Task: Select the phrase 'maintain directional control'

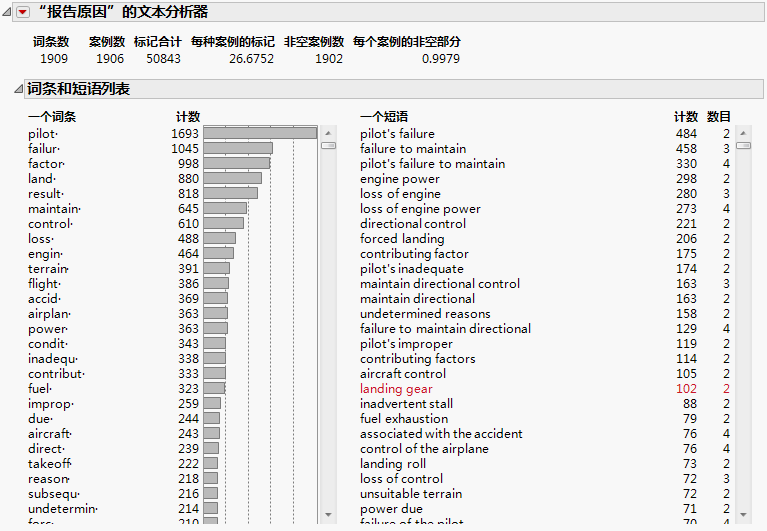Action: coord(440,284)
